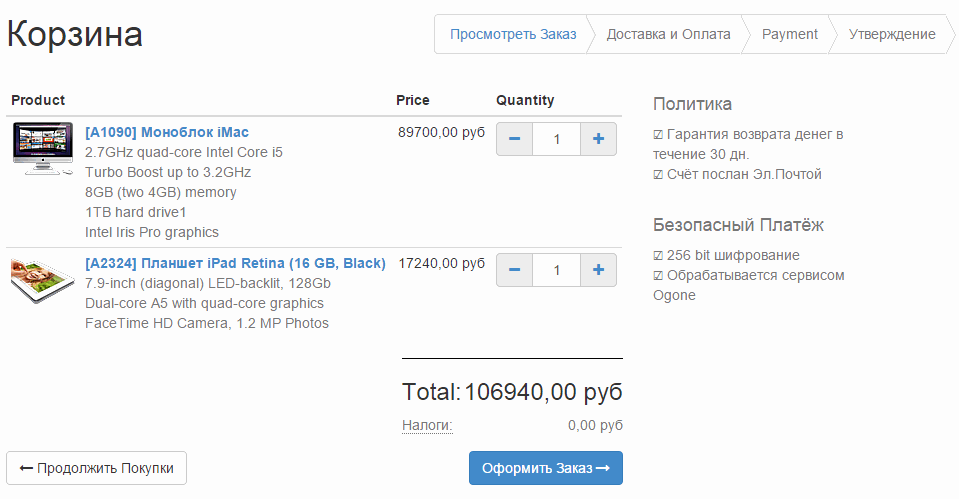Open the iPad Retina product thumbnail
959x499 pixels.
pyautogui.click(x=43, y=280)
